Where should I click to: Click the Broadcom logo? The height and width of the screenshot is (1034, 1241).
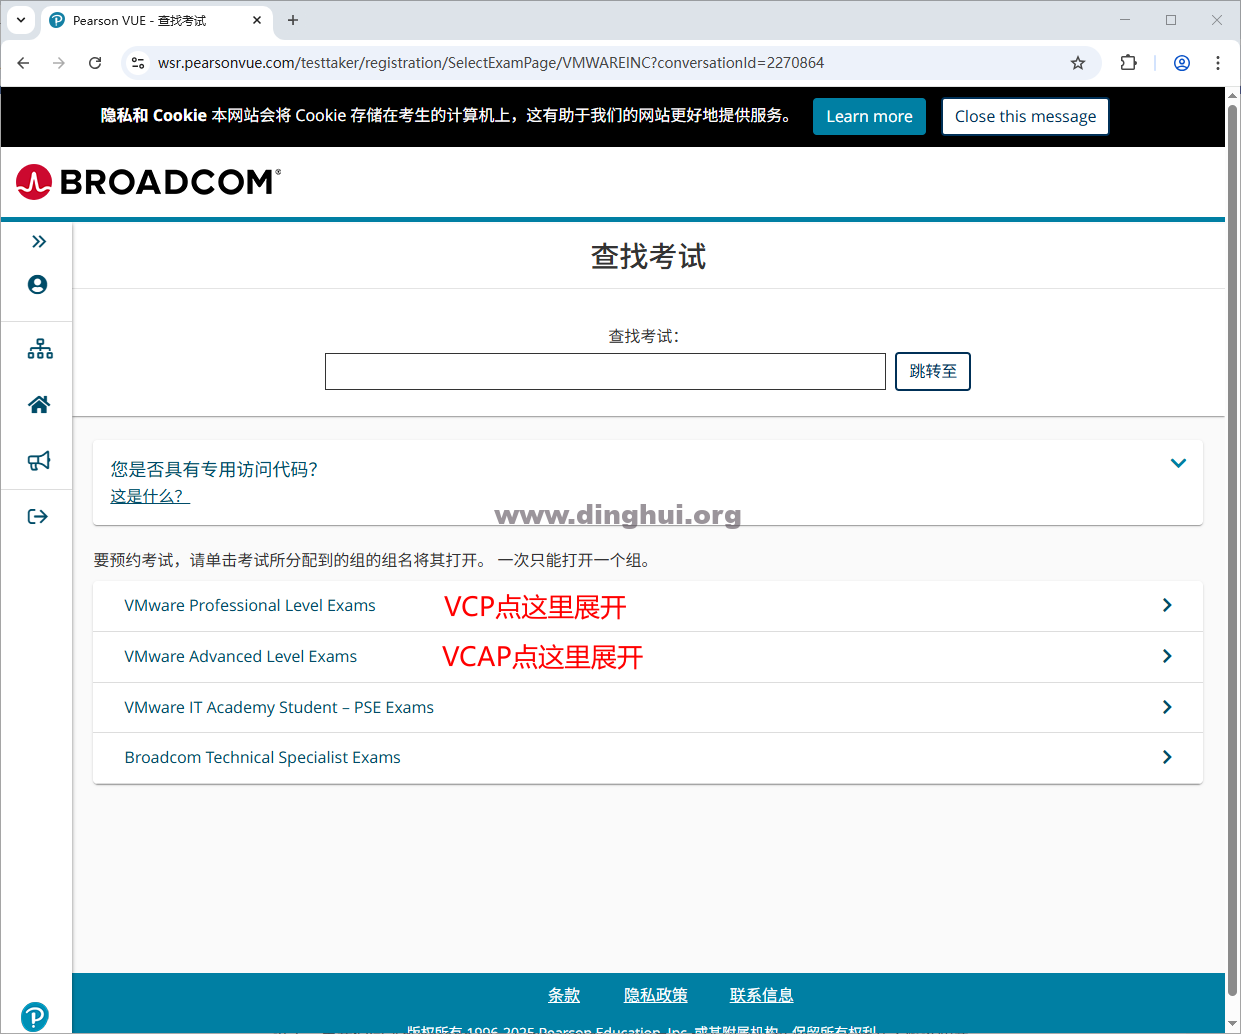click(x=148, y=182)
